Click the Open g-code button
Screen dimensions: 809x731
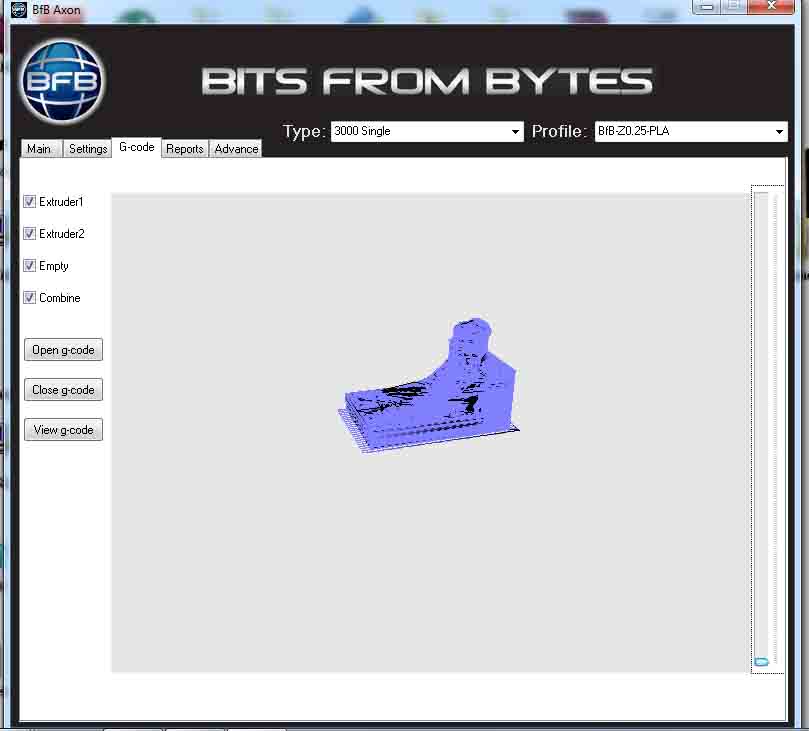[x=63, y=350]
